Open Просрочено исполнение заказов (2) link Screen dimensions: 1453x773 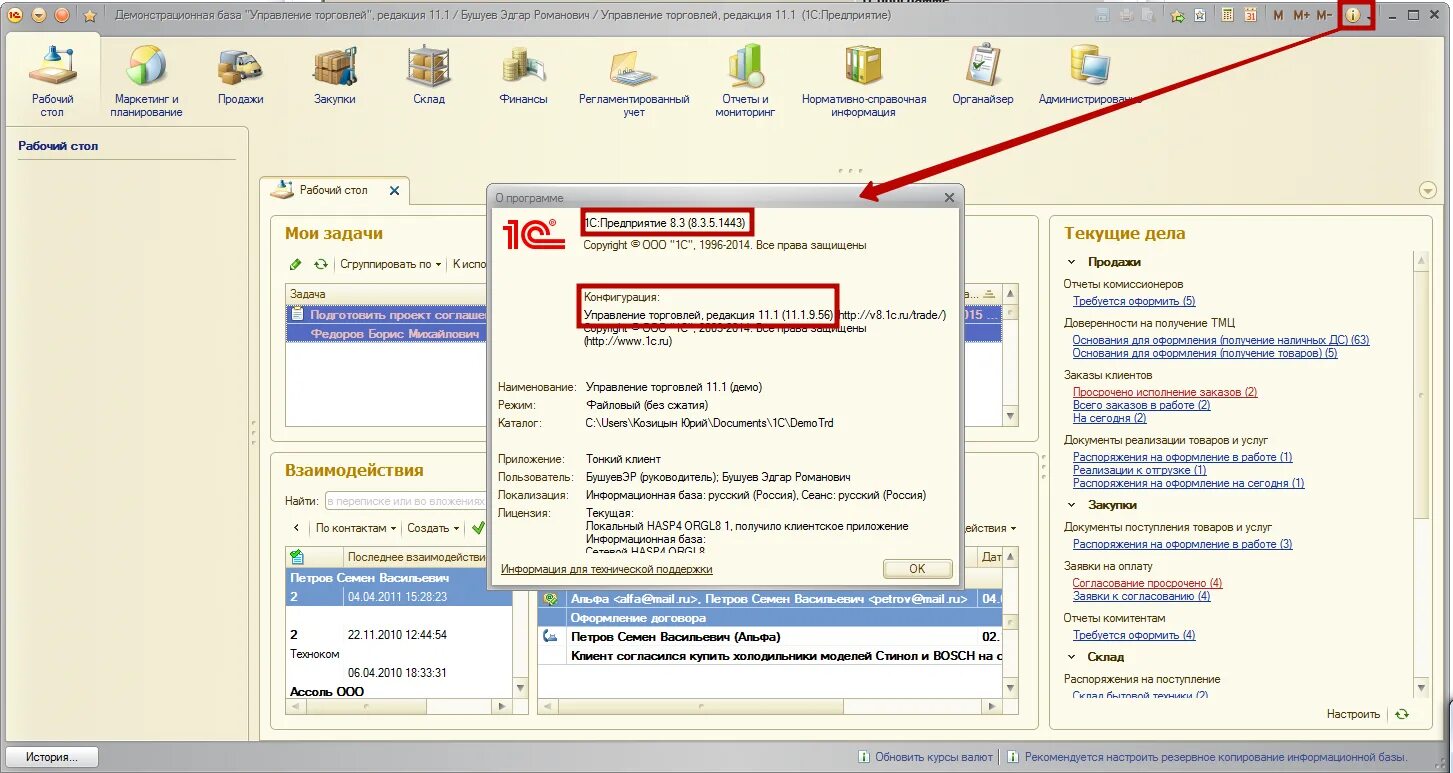(x=1165, y=392)
